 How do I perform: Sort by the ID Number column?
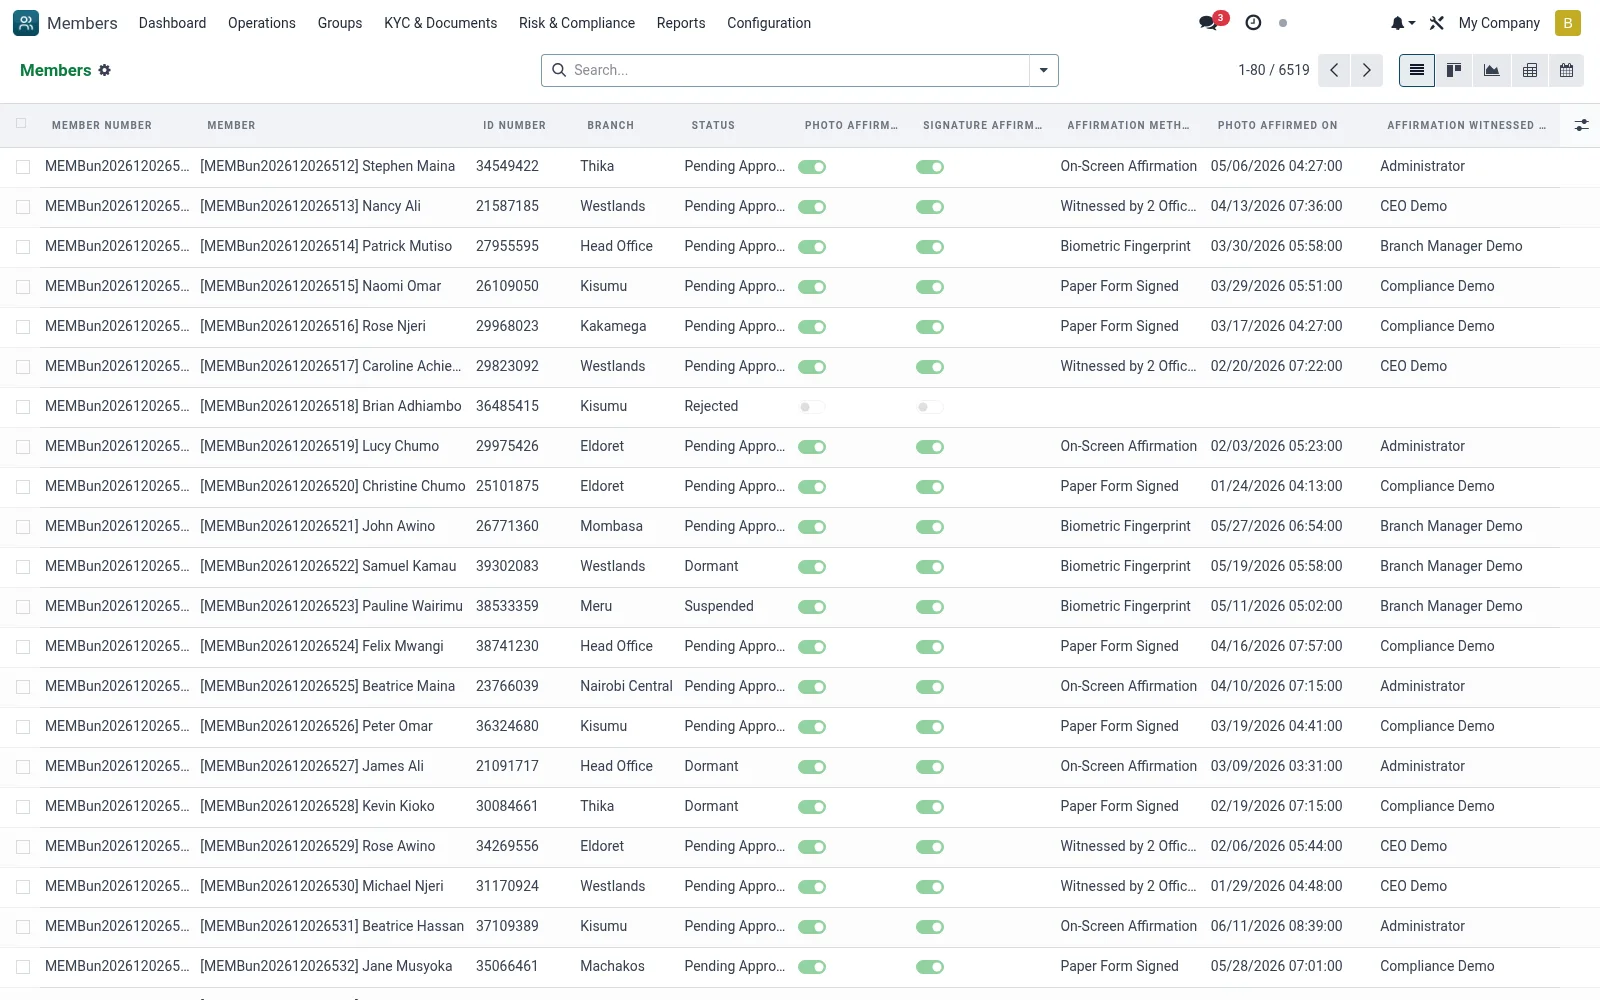pyautogui.click(x=515, y=126)
